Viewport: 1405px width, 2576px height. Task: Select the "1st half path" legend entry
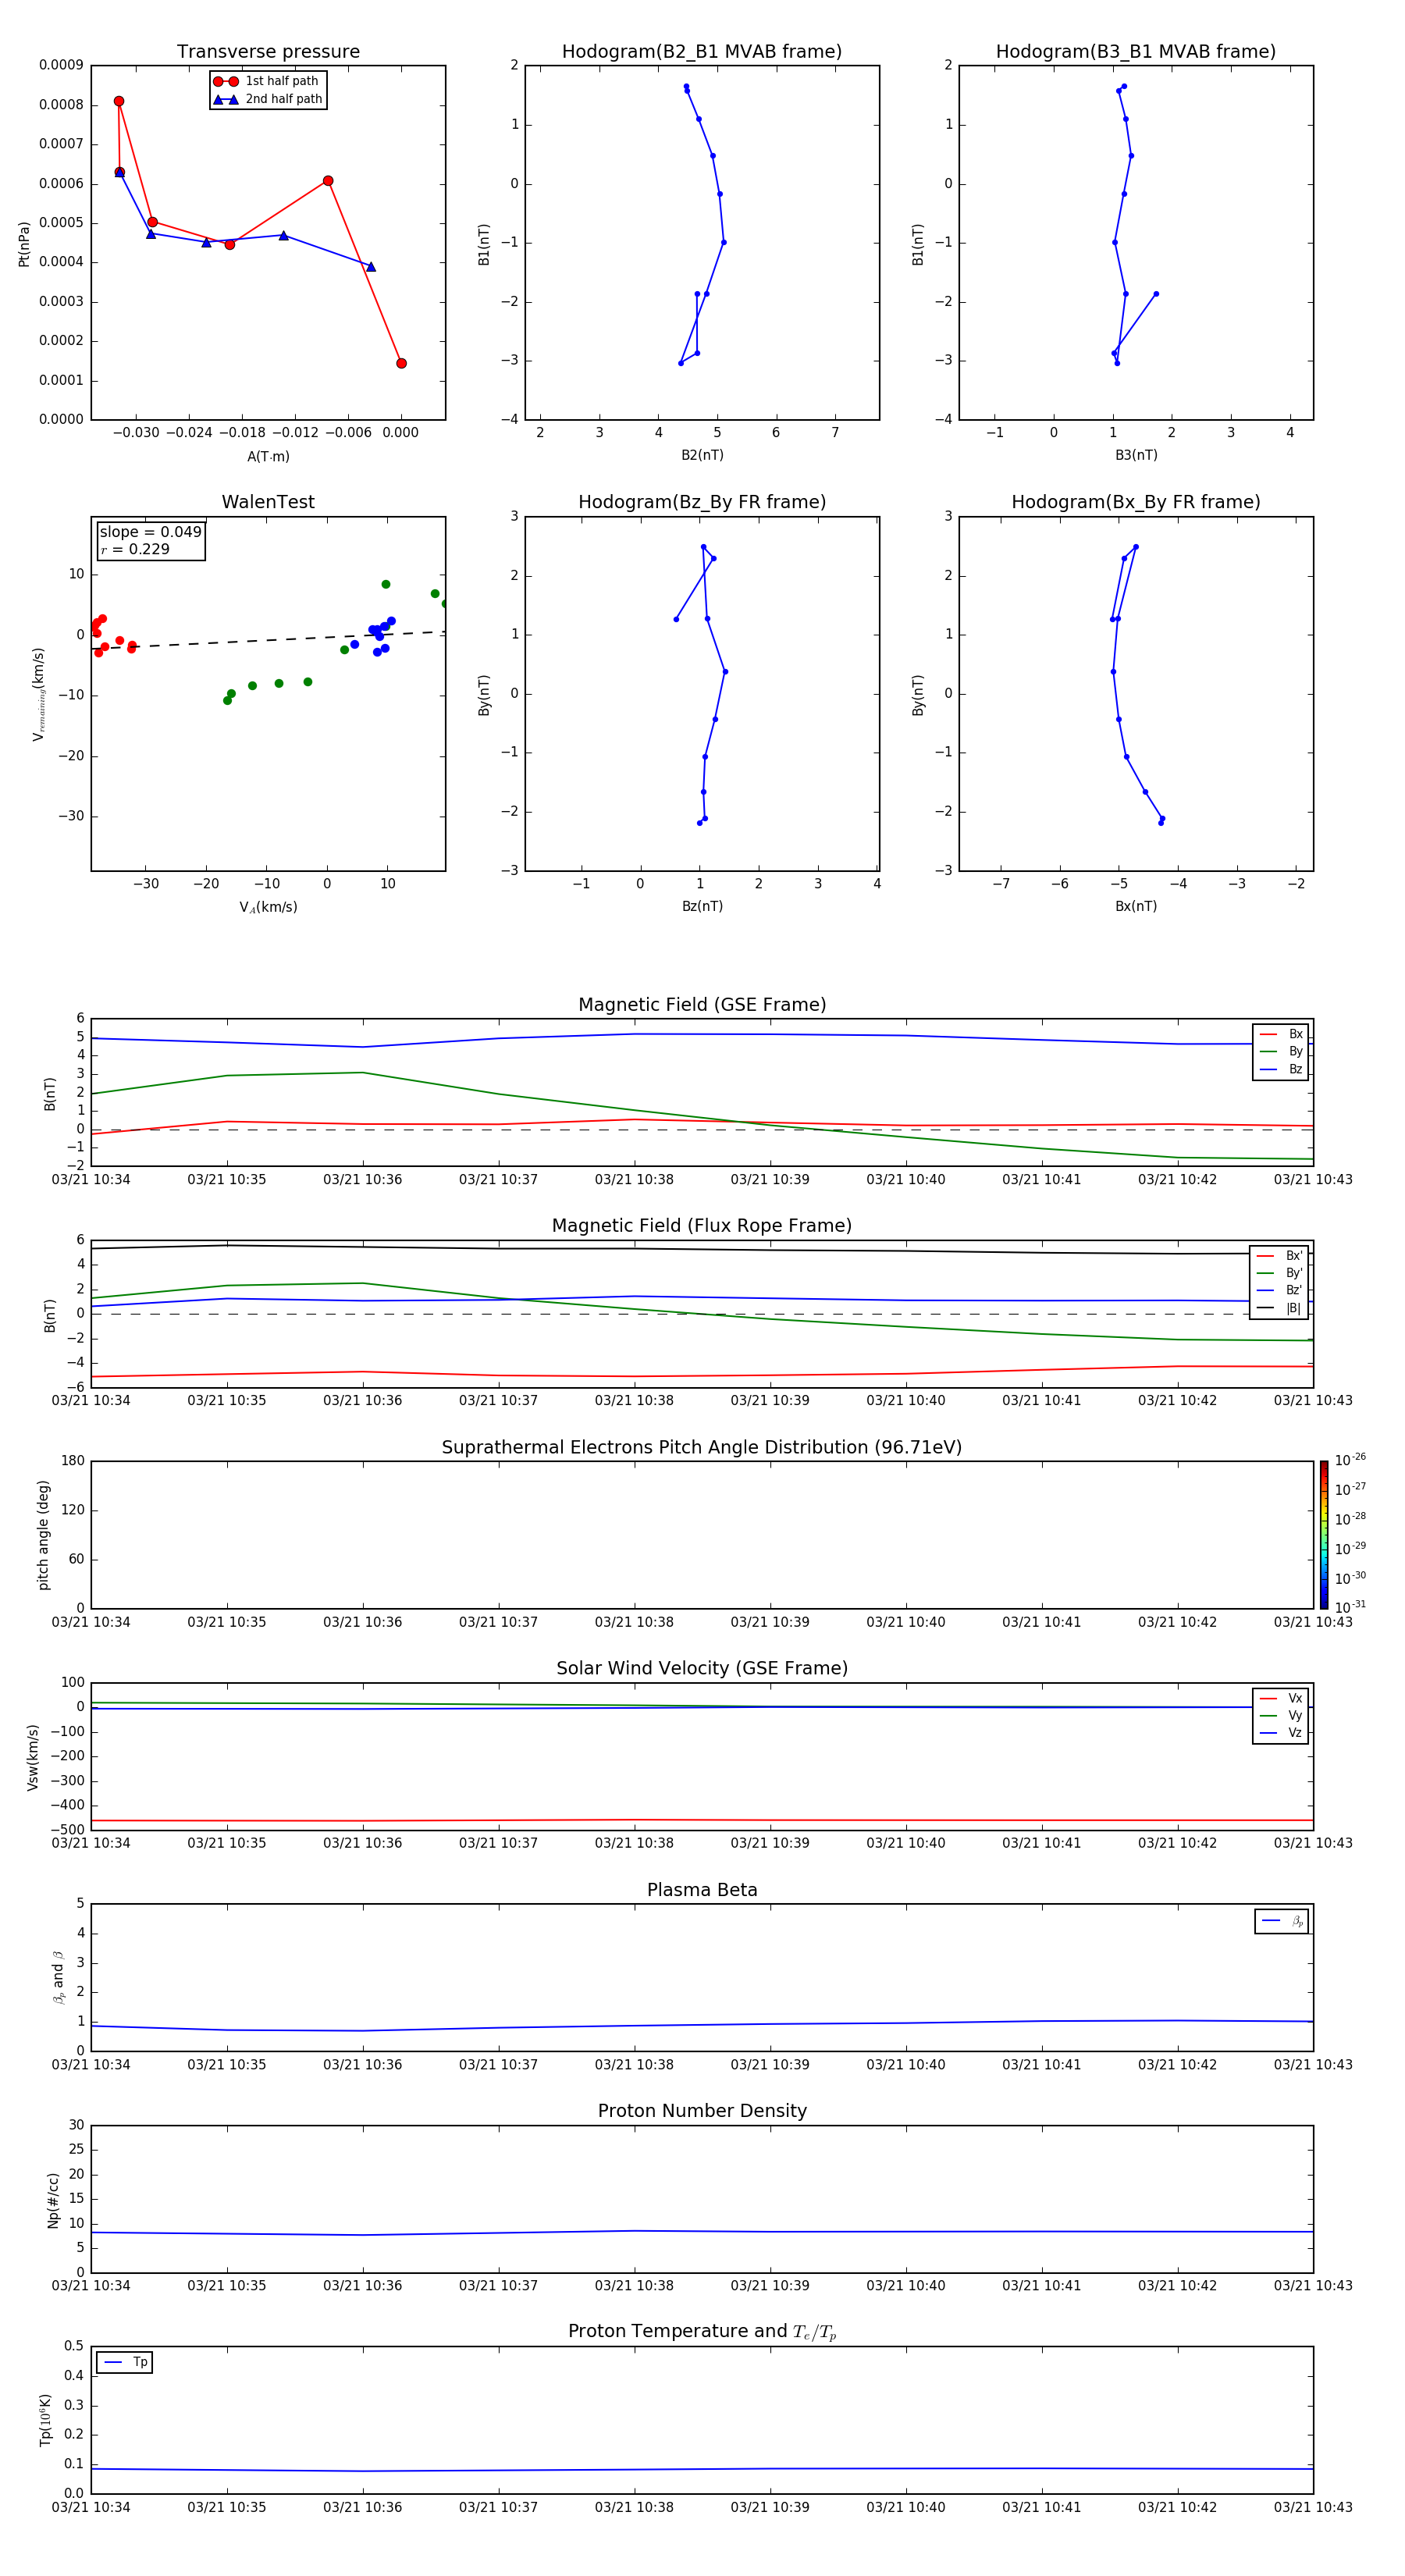click(267, 81)
